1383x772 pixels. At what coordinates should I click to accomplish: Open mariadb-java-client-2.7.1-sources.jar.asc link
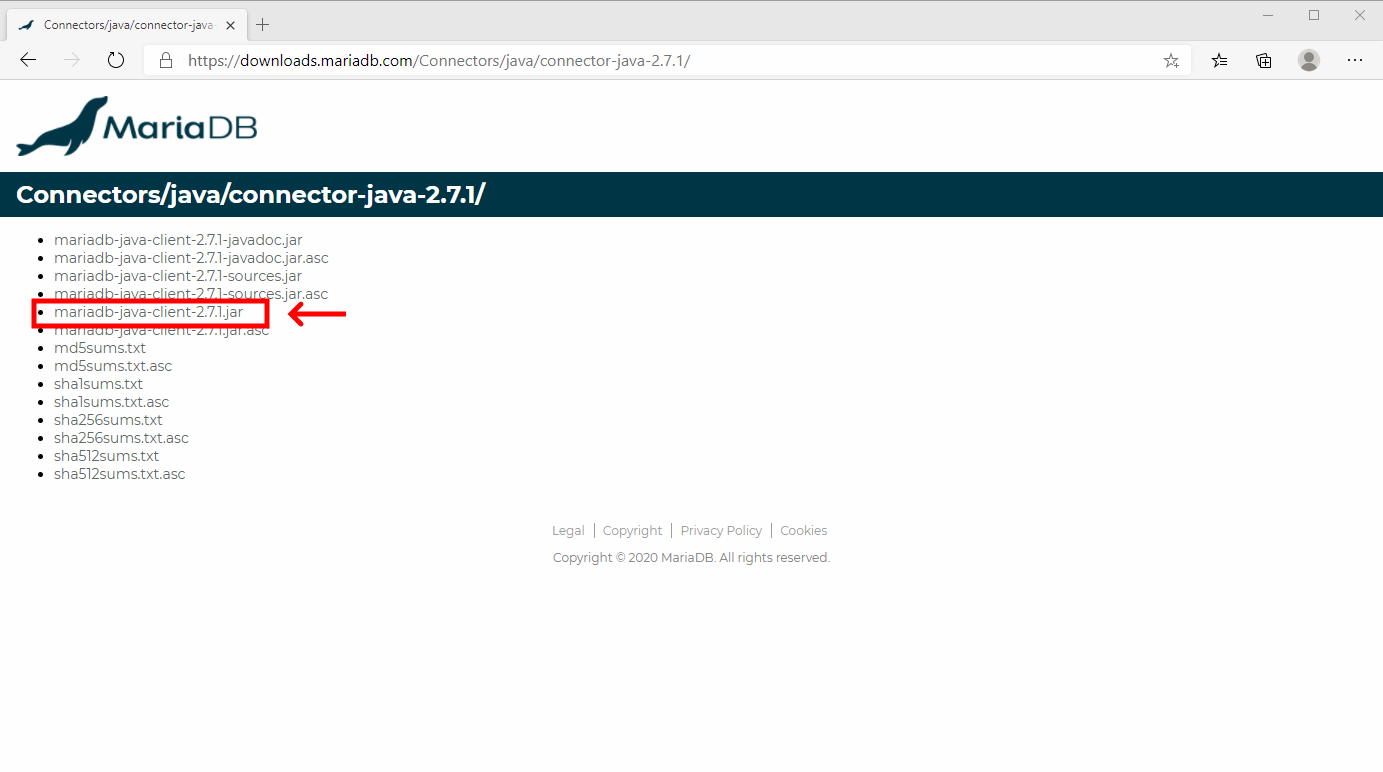coord(191,294)
